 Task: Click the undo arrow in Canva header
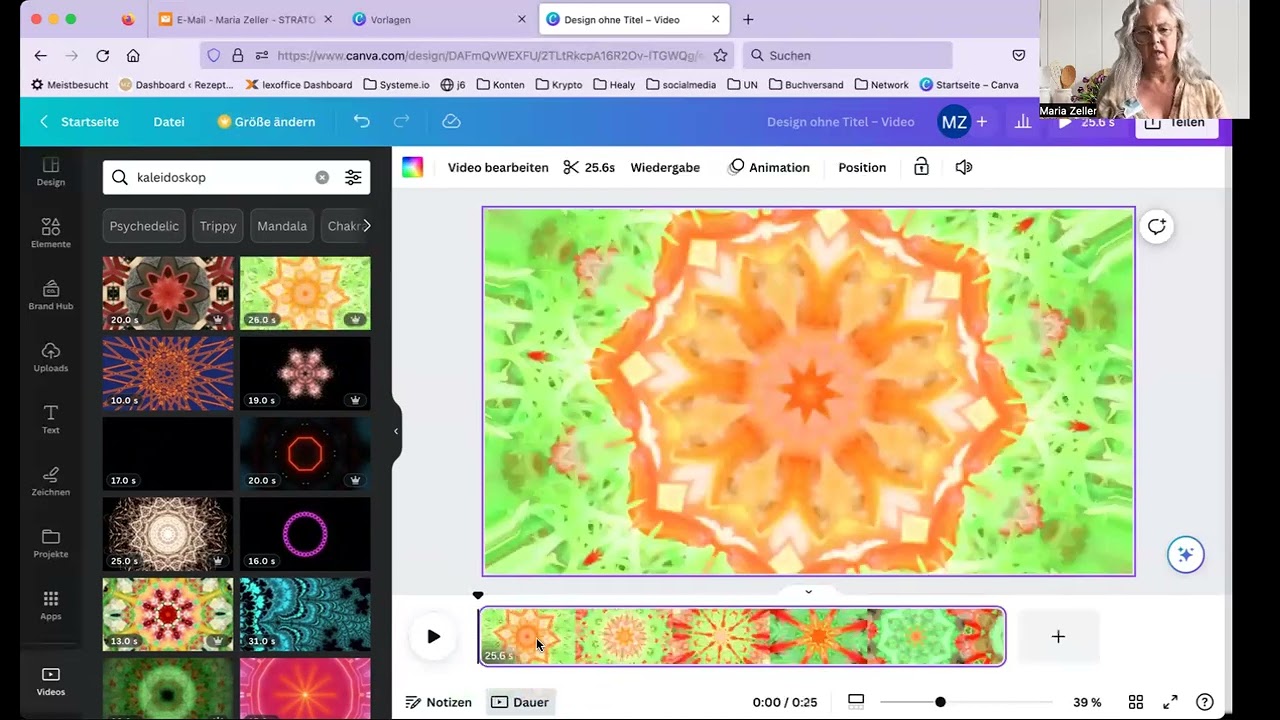[x=361, y=121]
